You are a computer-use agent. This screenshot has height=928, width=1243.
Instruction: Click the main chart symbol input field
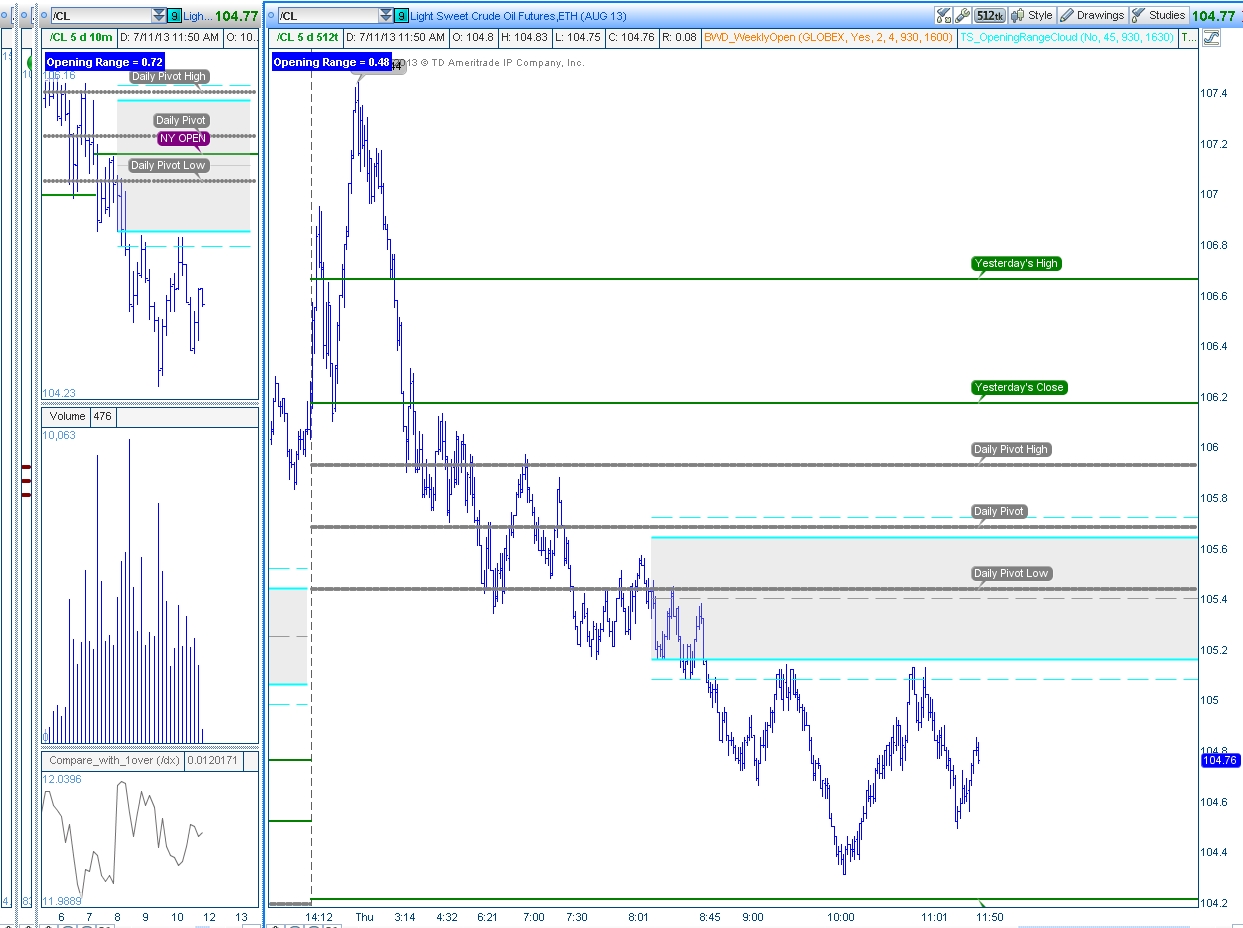[x=328, y=15]
